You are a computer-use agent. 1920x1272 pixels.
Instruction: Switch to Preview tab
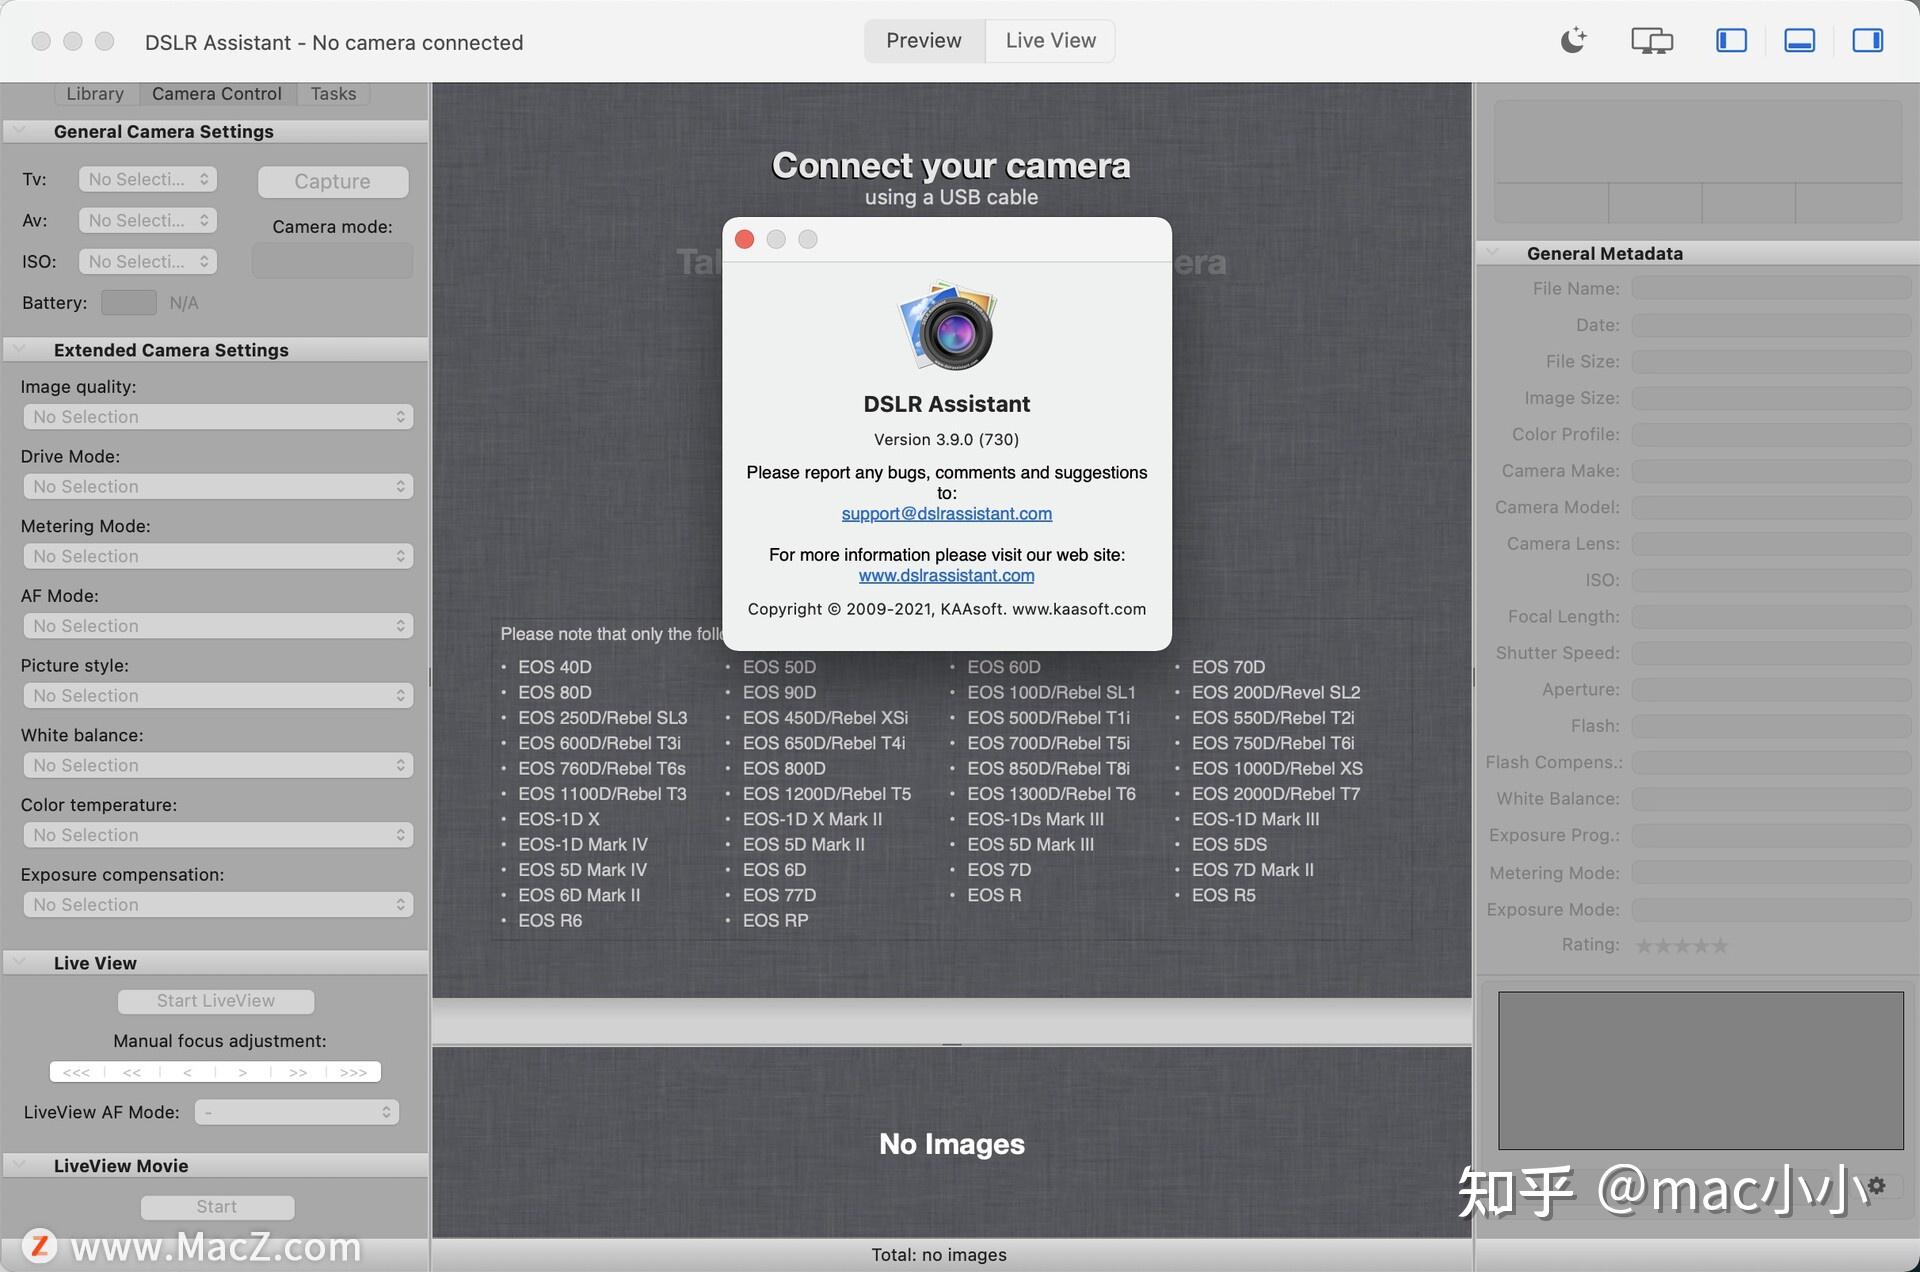point(924,41)
